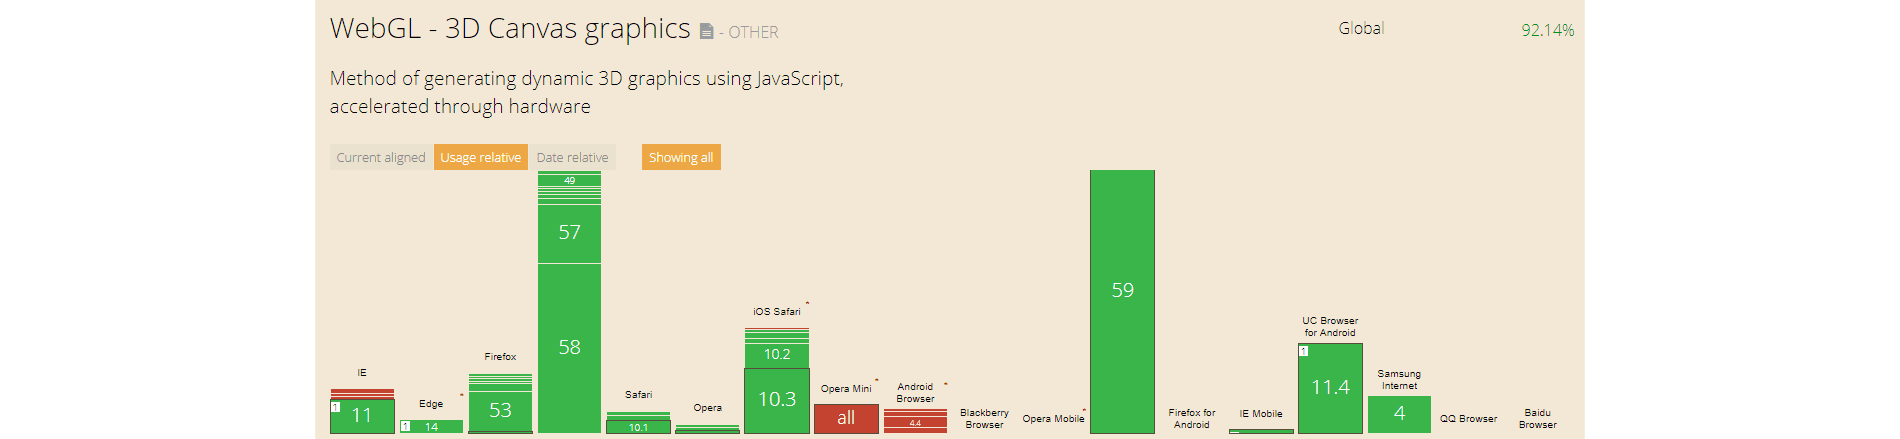The height and width of the screenshot is (439, 1900).
Task: Switch to Current aligned view
Action: [x=381, y=157]
